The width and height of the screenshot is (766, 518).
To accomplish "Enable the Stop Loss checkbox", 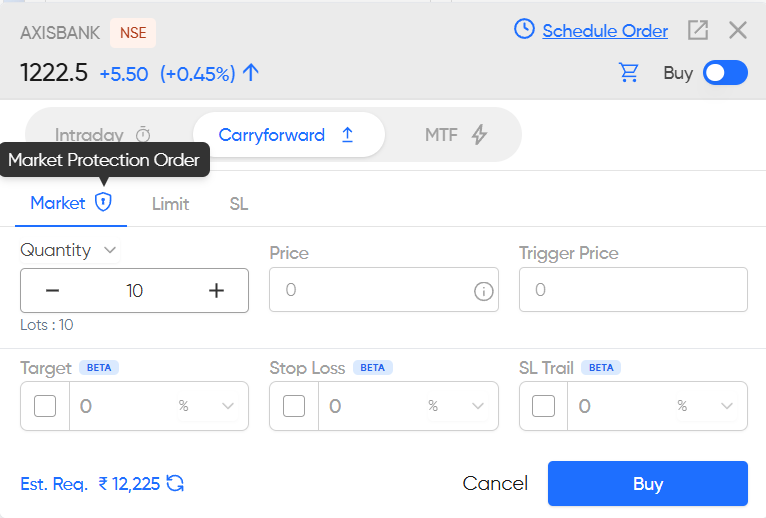I will coord(294,406).
